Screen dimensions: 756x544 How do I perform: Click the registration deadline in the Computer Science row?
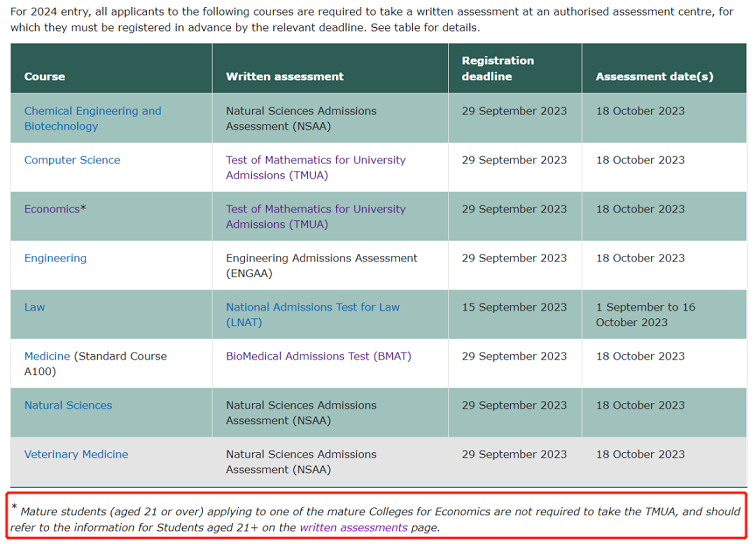[x=514, y=160]
